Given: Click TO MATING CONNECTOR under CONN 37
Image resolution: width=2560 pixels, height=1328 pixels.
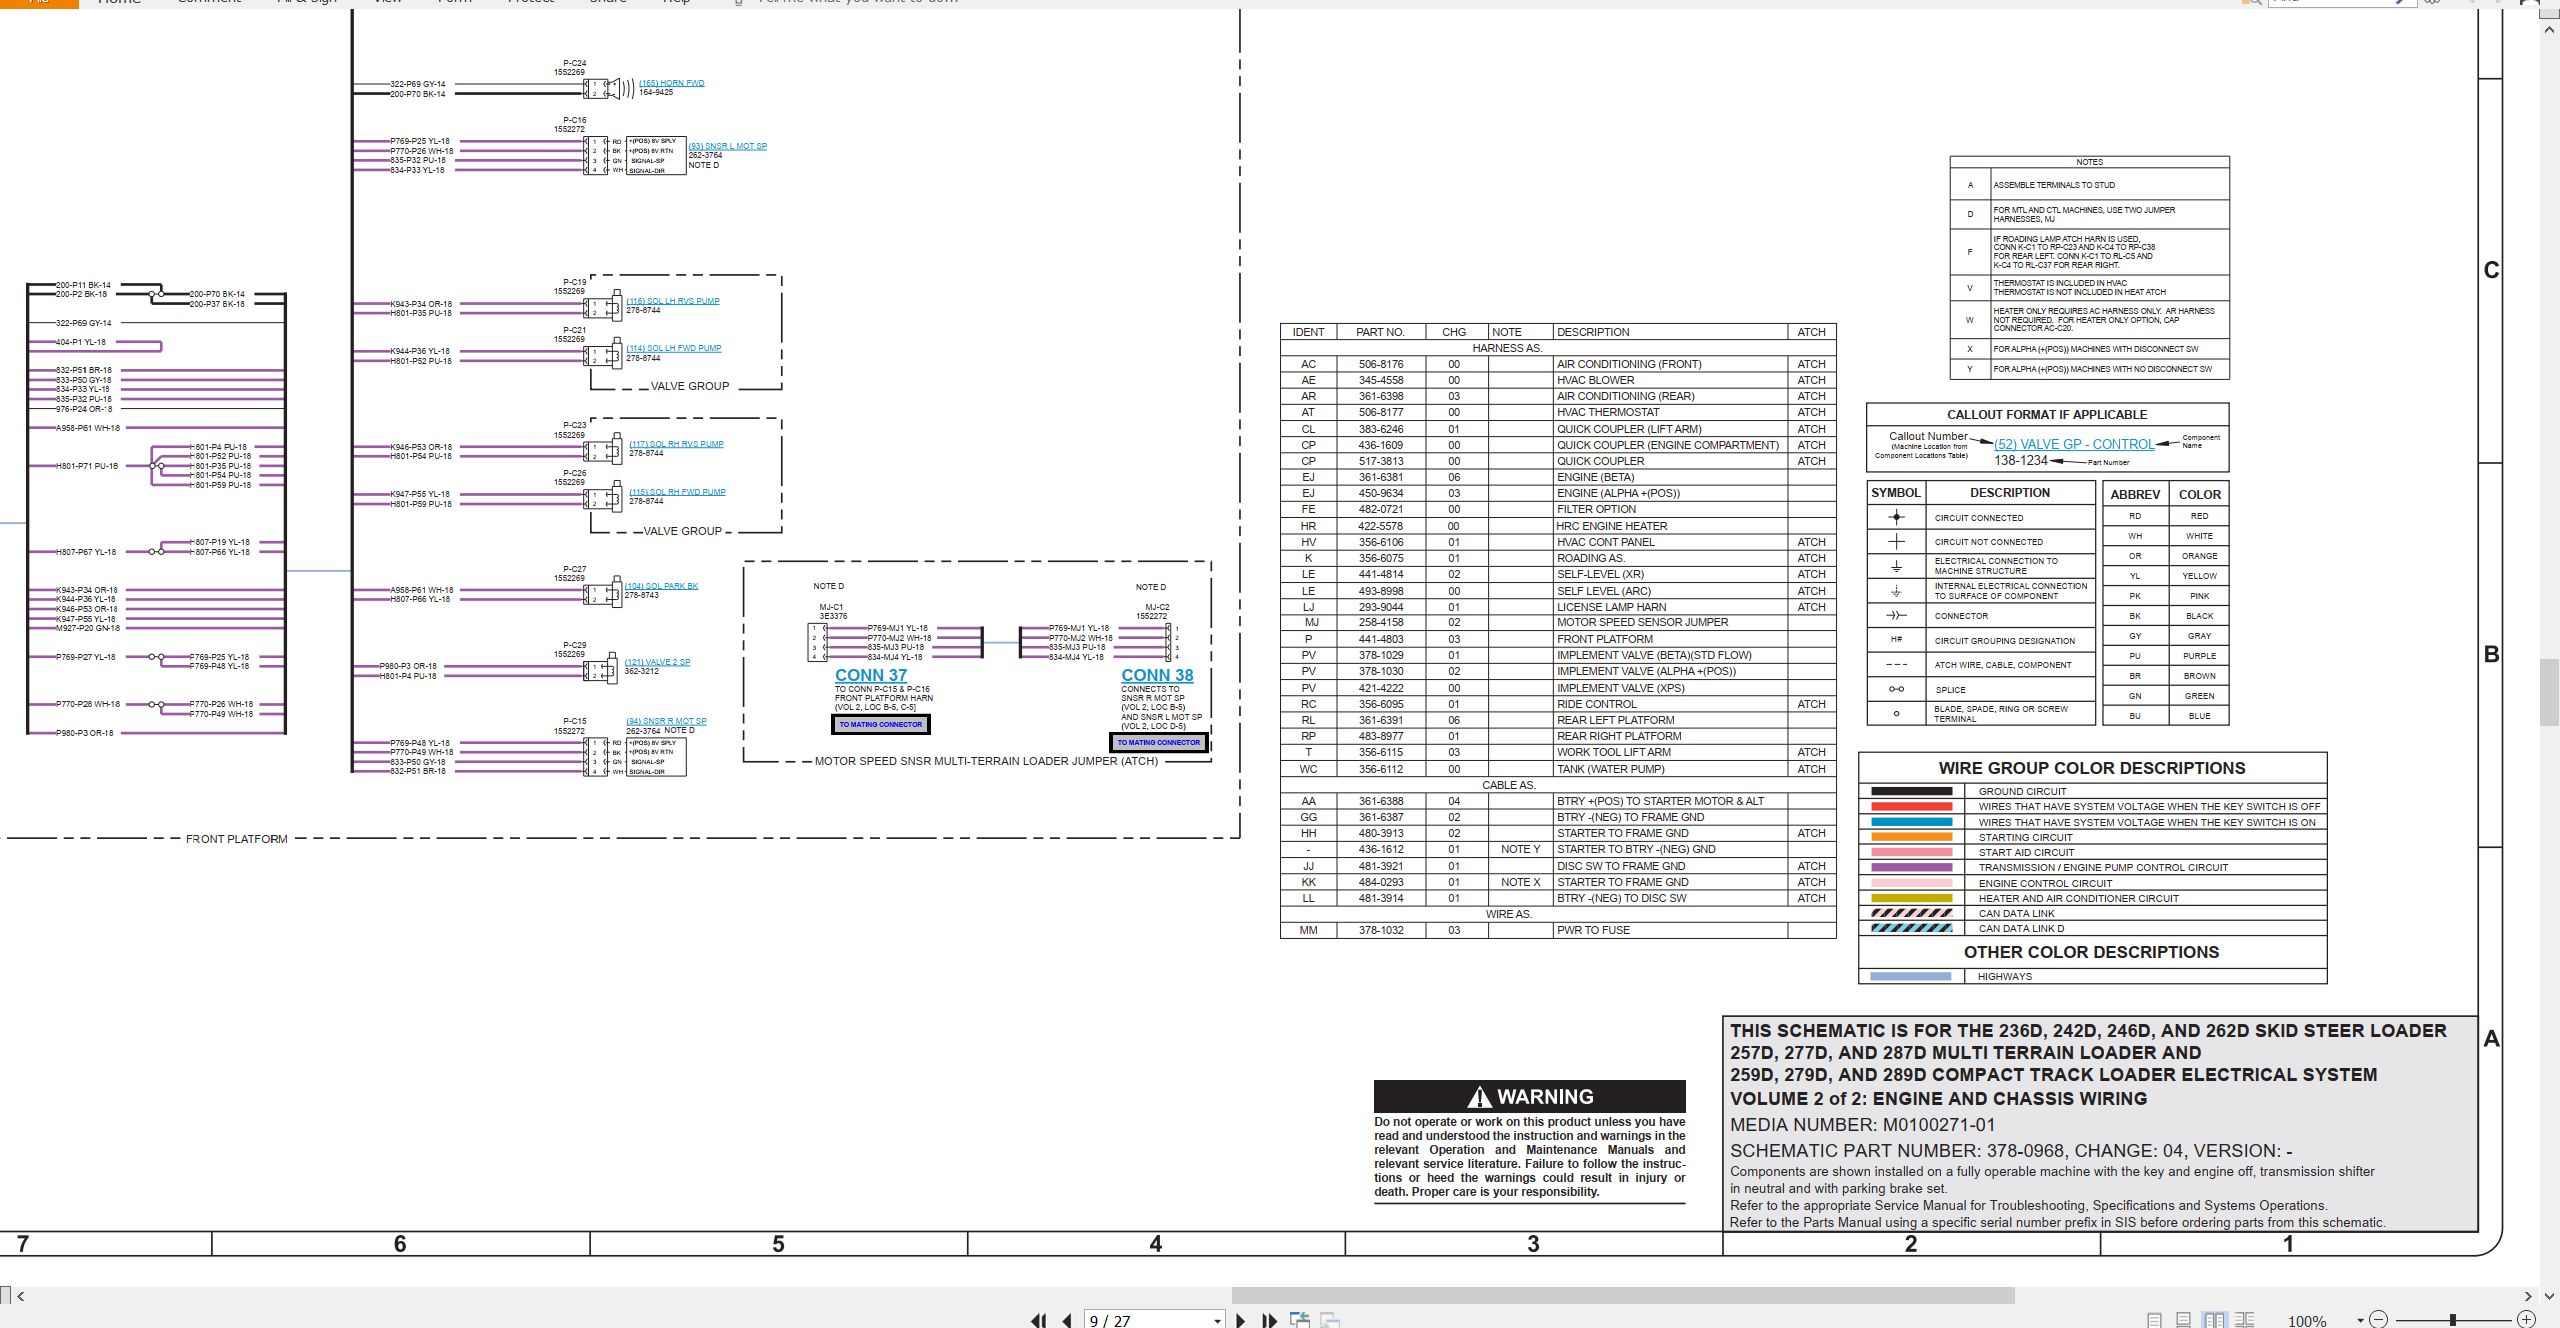Looking at the screenshot, I should (x=881, y=725).
